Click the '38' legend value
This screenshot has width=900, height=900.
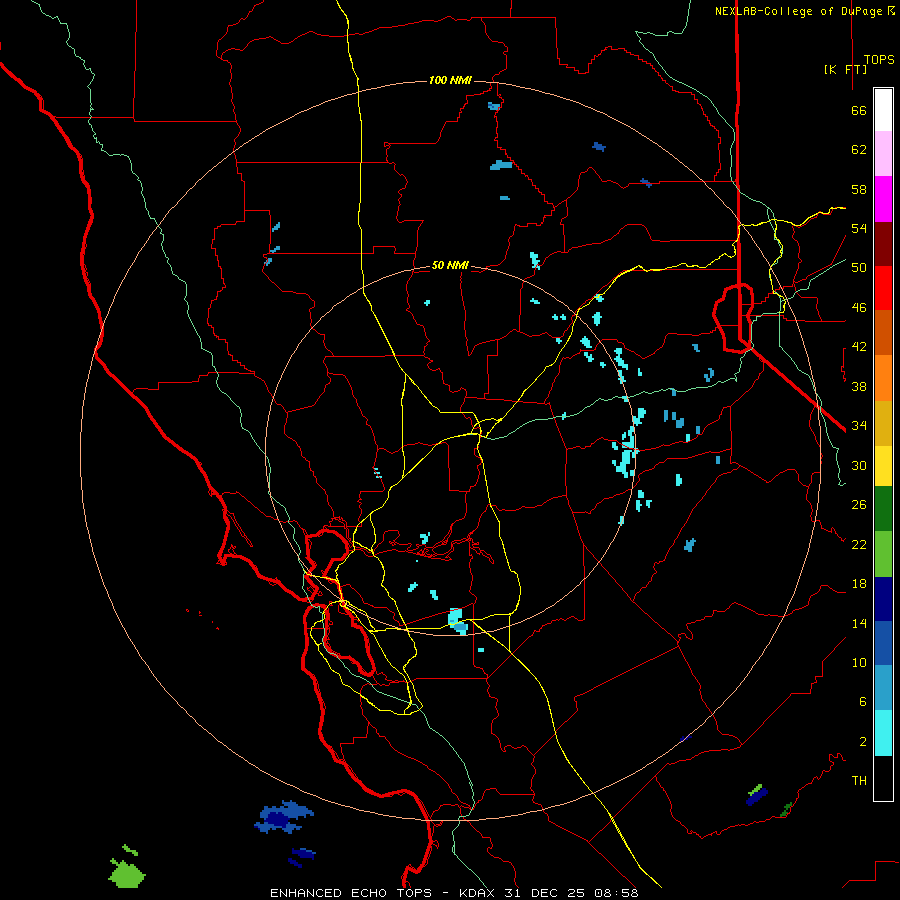tap(859, 386)
